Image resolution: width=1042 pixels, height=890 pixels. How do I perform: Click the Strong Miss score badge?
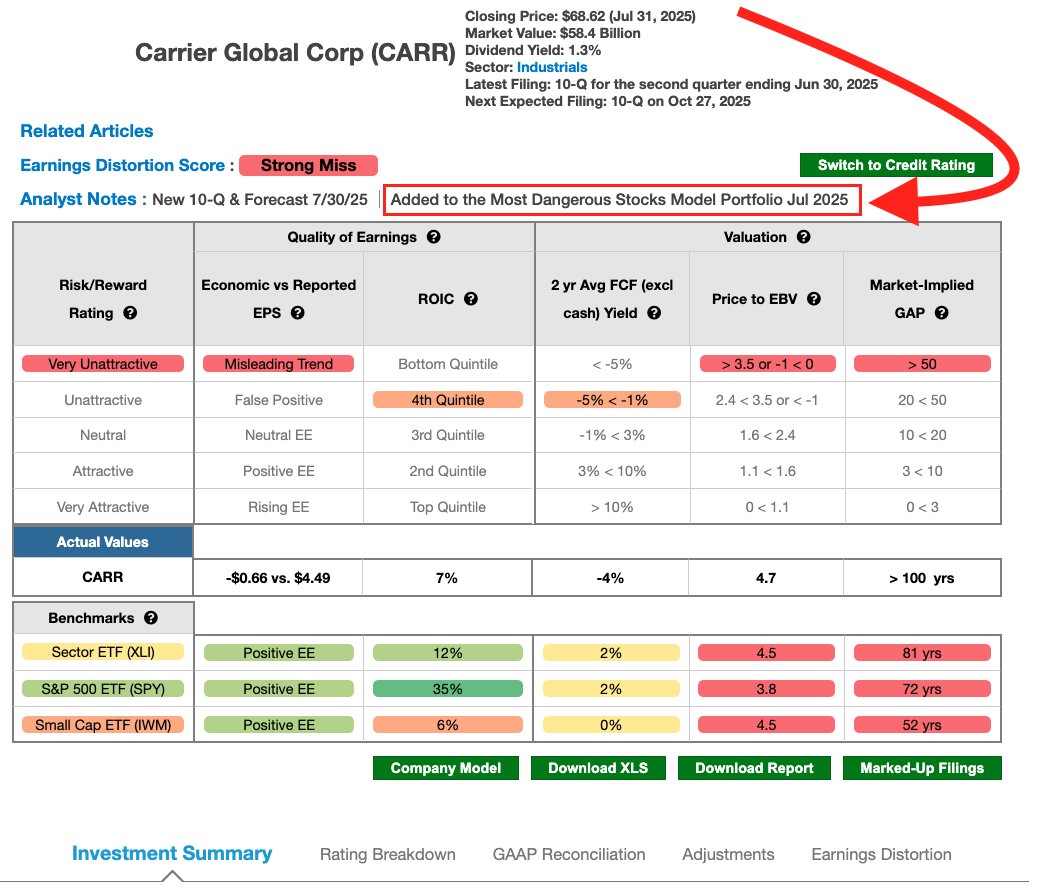click(x=308, y=165)
